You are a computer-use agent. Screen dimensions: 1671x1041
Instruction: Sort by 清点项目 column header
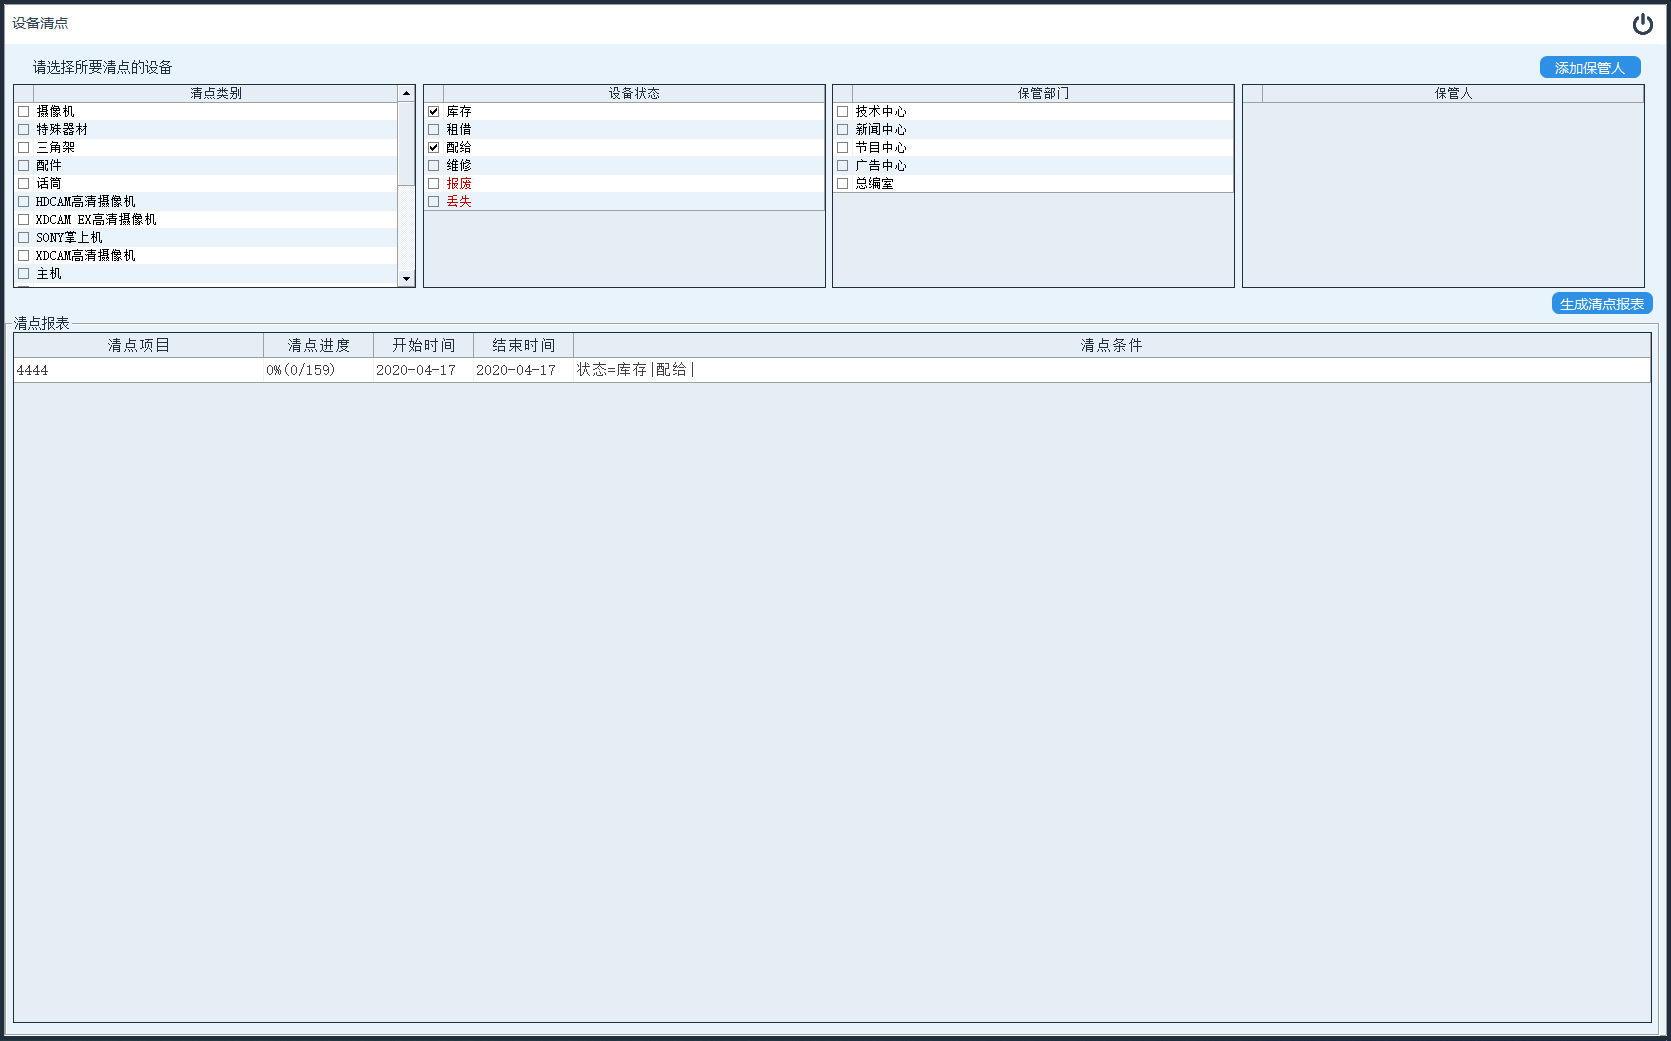click(138, 345)
